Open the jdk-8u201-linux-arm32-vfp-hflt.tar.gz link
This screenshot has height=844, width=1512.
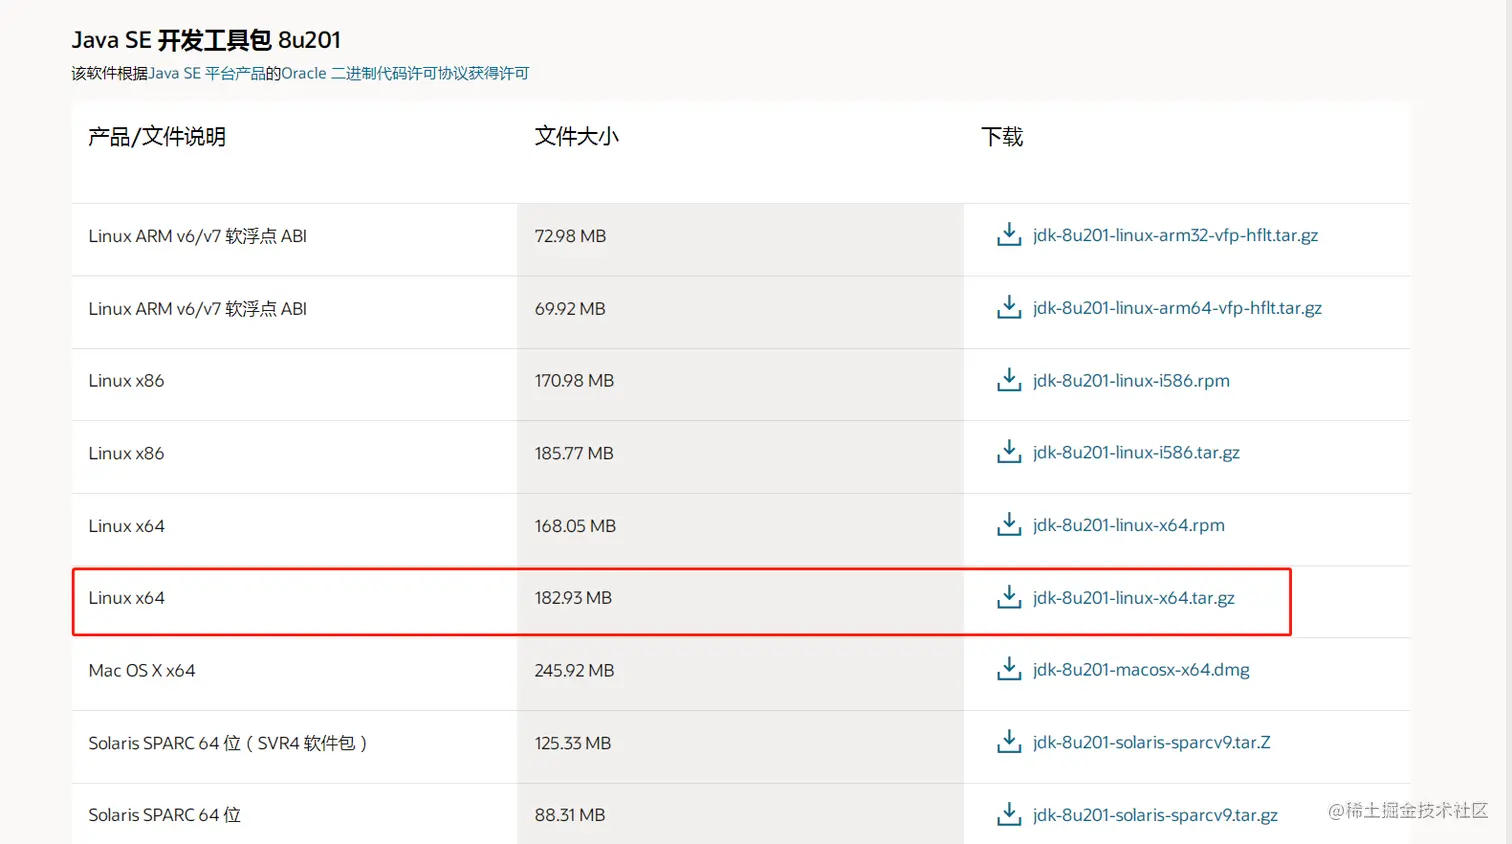click(x=1175, y=235)
